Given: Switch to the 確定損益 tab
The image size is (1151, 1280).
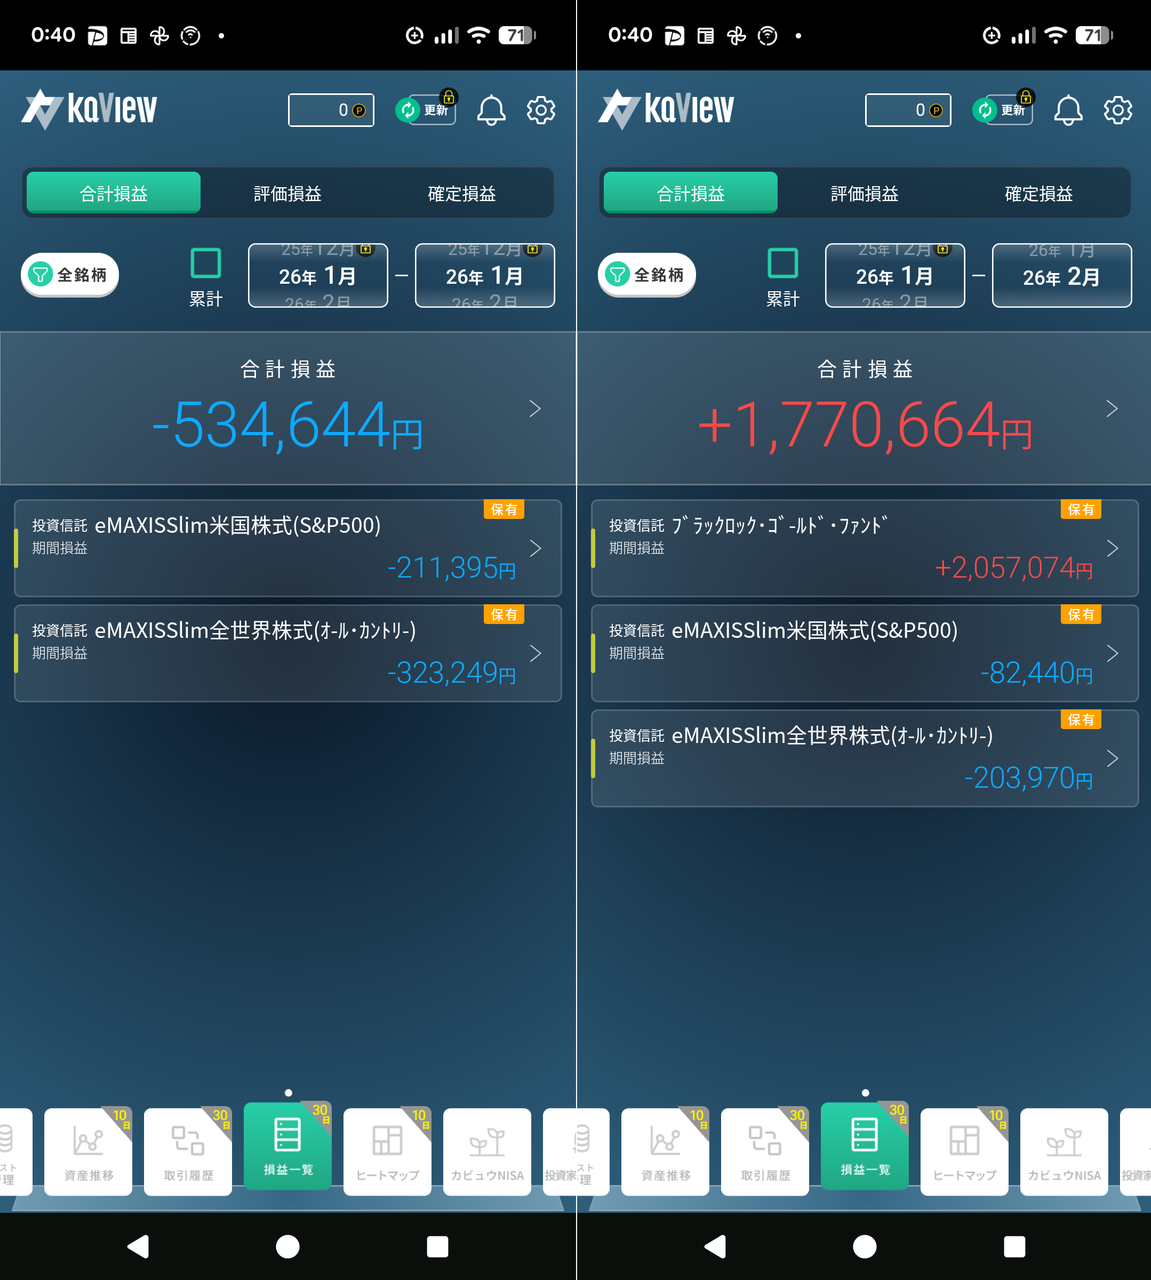Looking at the screenshot, I should pyautogui.click(x=461, y=192).
